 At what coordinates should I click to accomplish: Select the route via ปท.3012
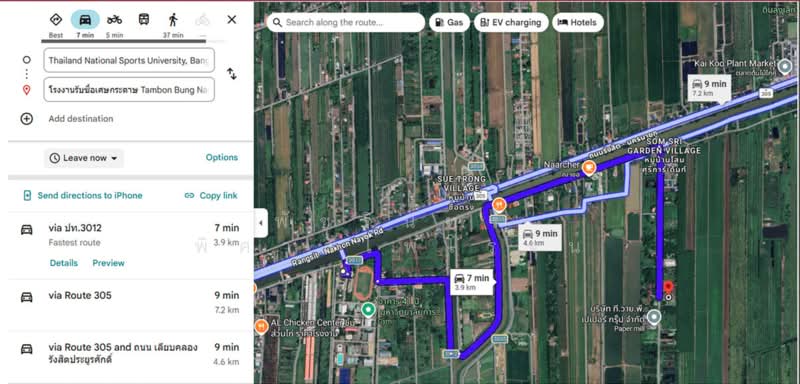tap(131, 245)
